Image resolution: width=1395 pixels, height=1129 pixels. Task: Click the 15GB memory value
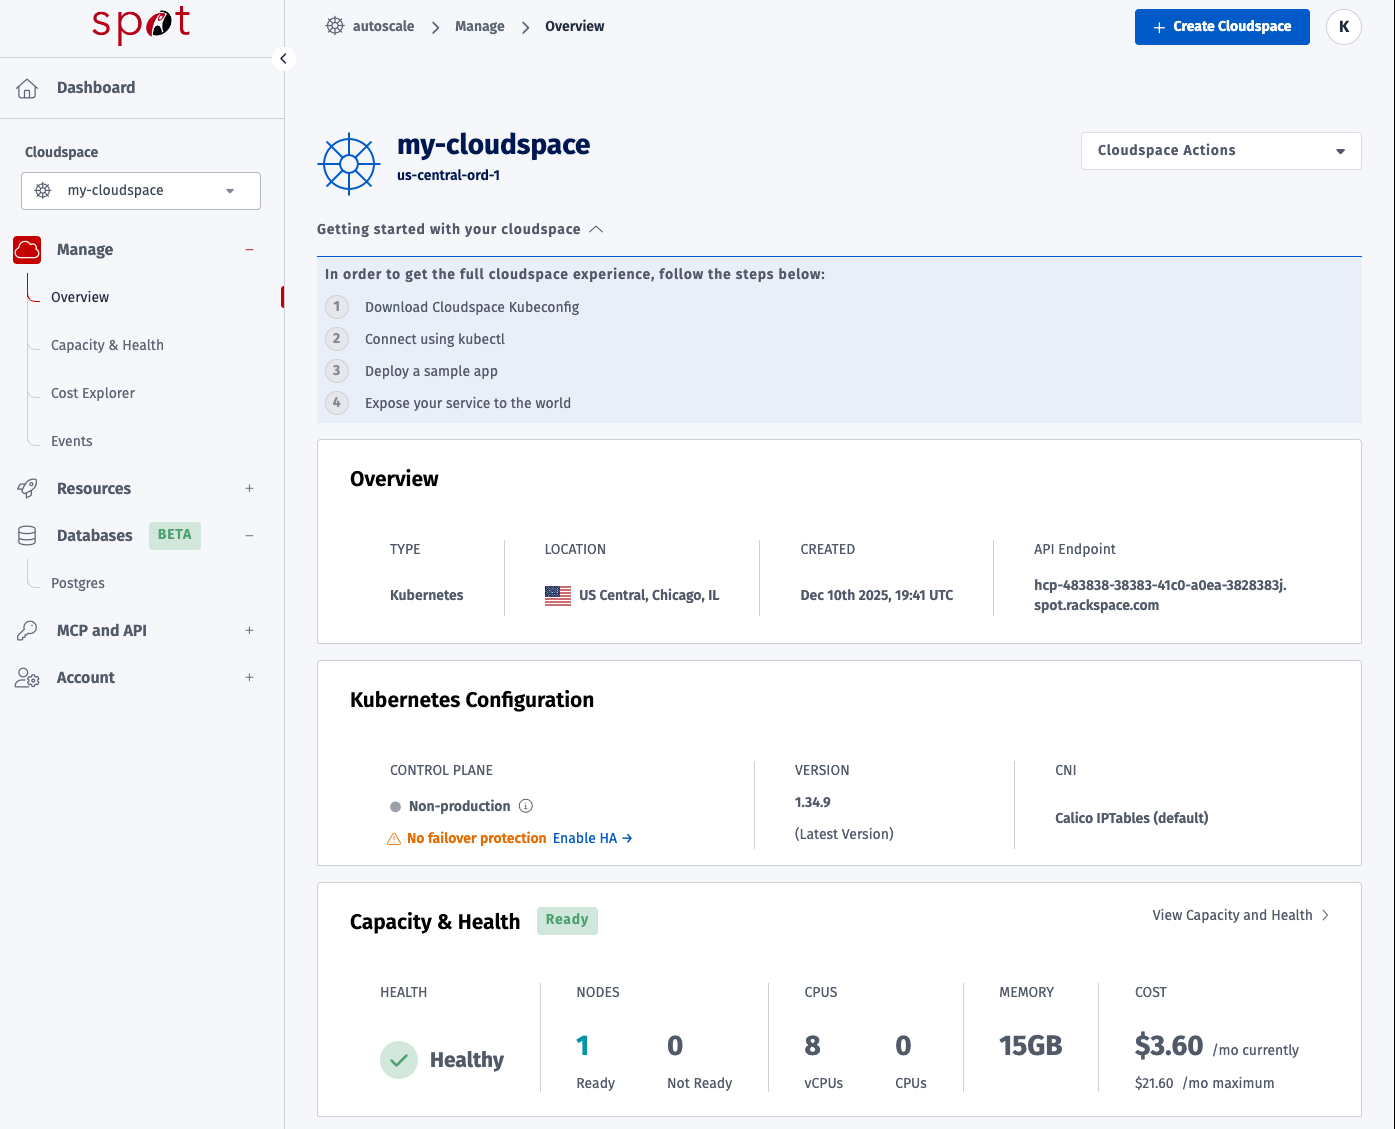(1031, 1046)
